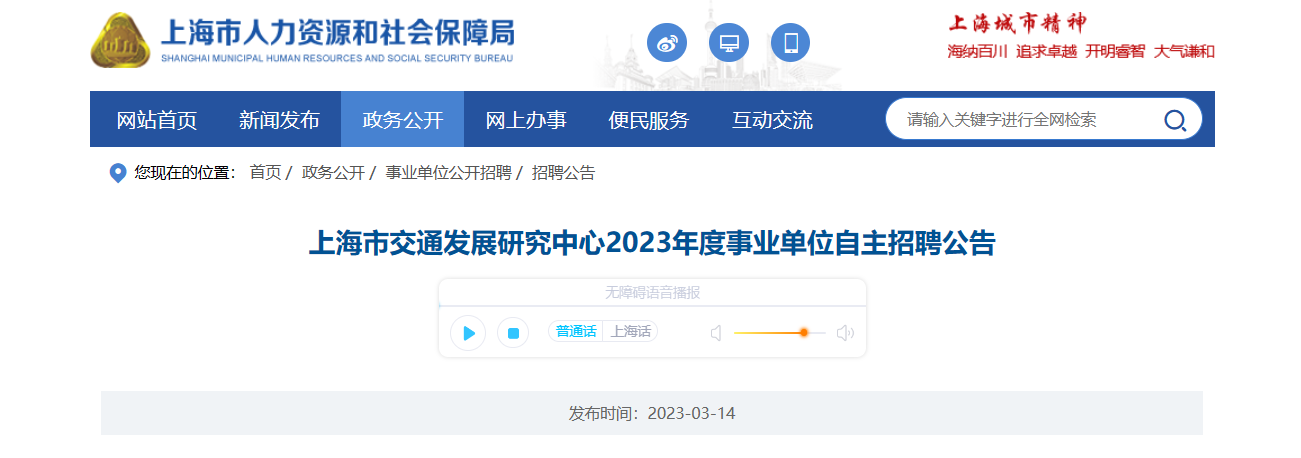Select 上海话 voice option
The image size is (1301, 458).
point(630,332)
